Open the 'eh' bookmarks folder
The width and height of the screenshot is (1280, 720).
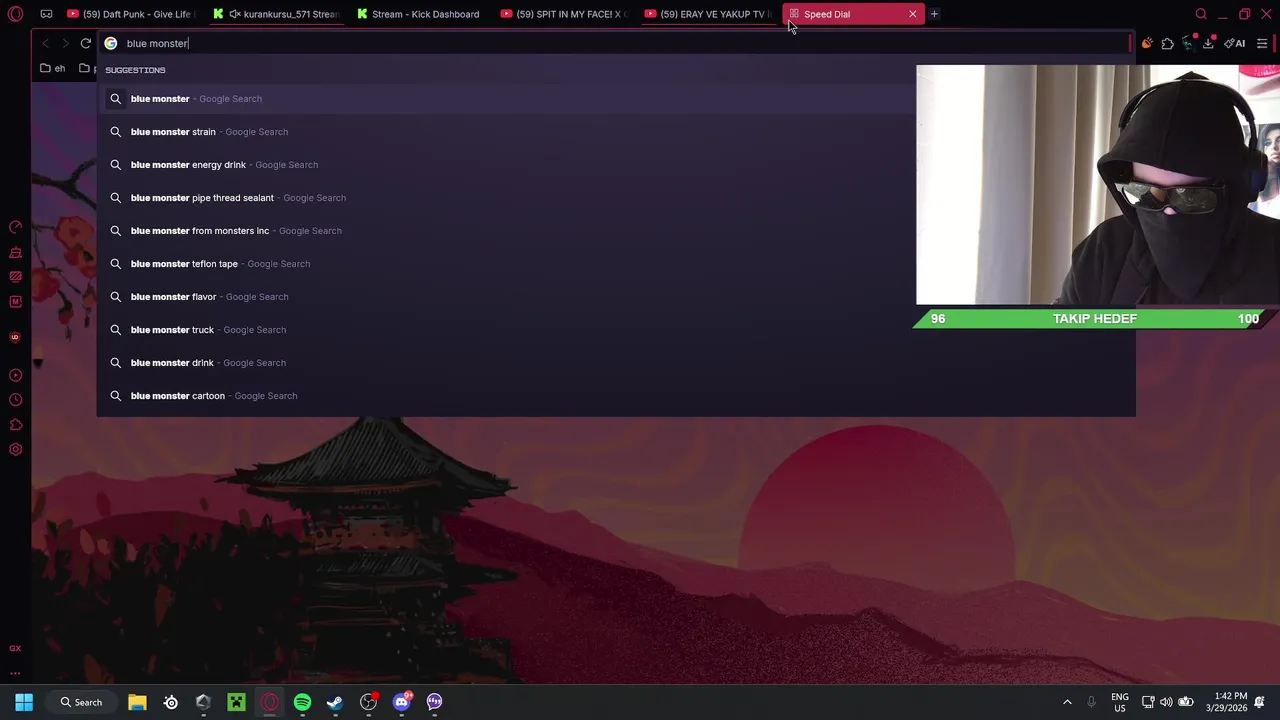pos(52,68)
